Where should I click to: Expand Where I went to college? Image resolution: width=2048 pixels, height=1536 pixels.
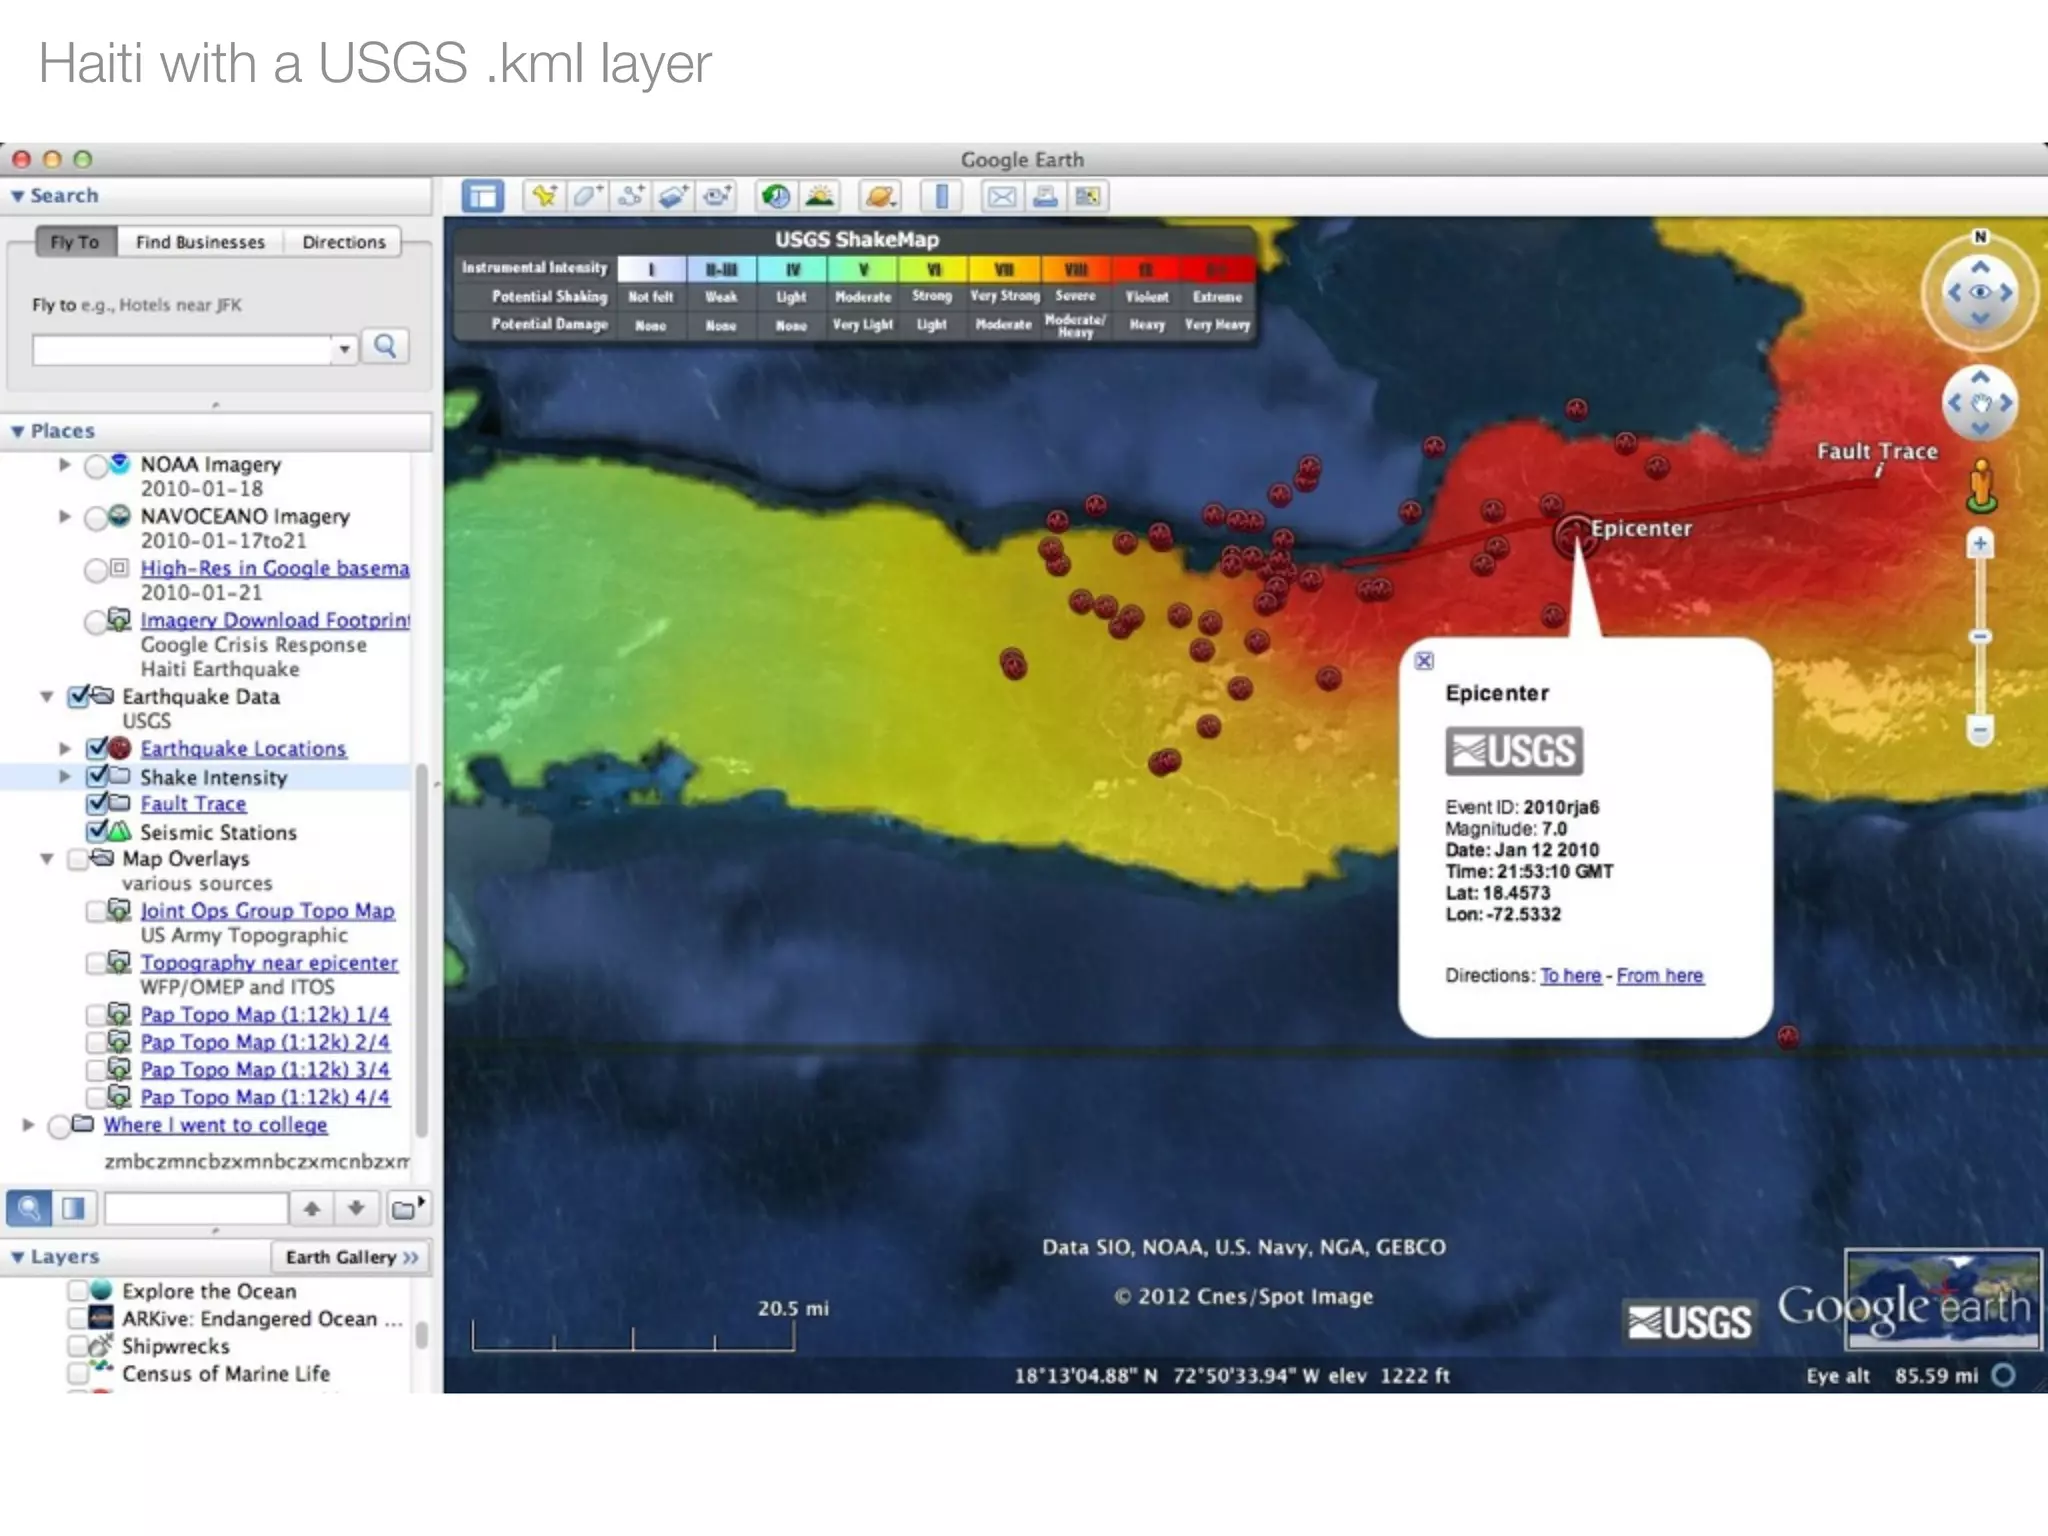[28, 1125]
